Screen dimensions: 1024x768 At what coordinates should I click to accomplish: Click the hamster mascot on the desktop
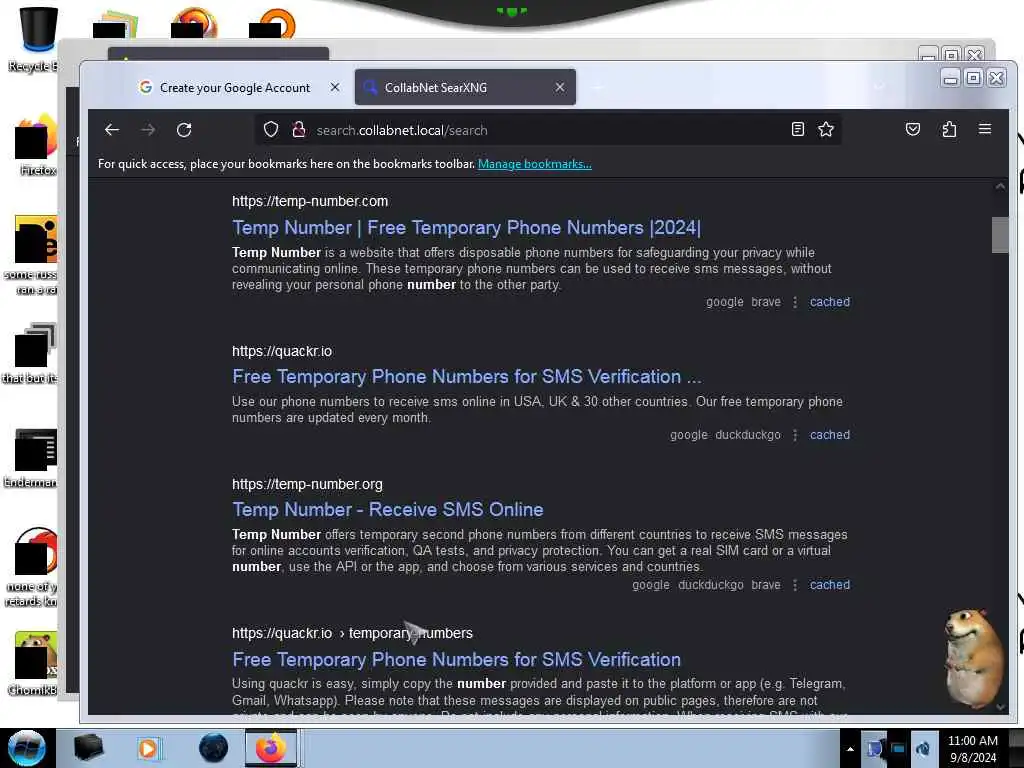pyautogui.click(x=974, y=658)
